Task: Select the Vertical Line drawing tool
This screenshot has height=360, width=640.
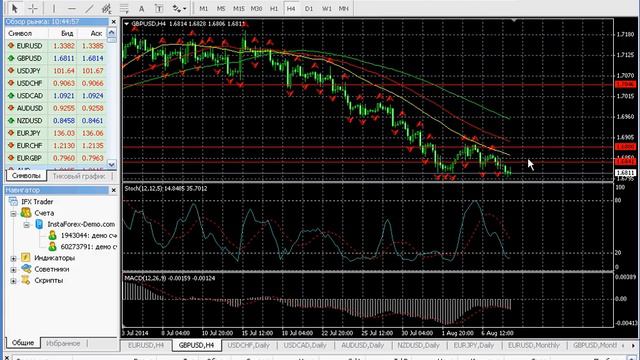Action: coord(53,8)
